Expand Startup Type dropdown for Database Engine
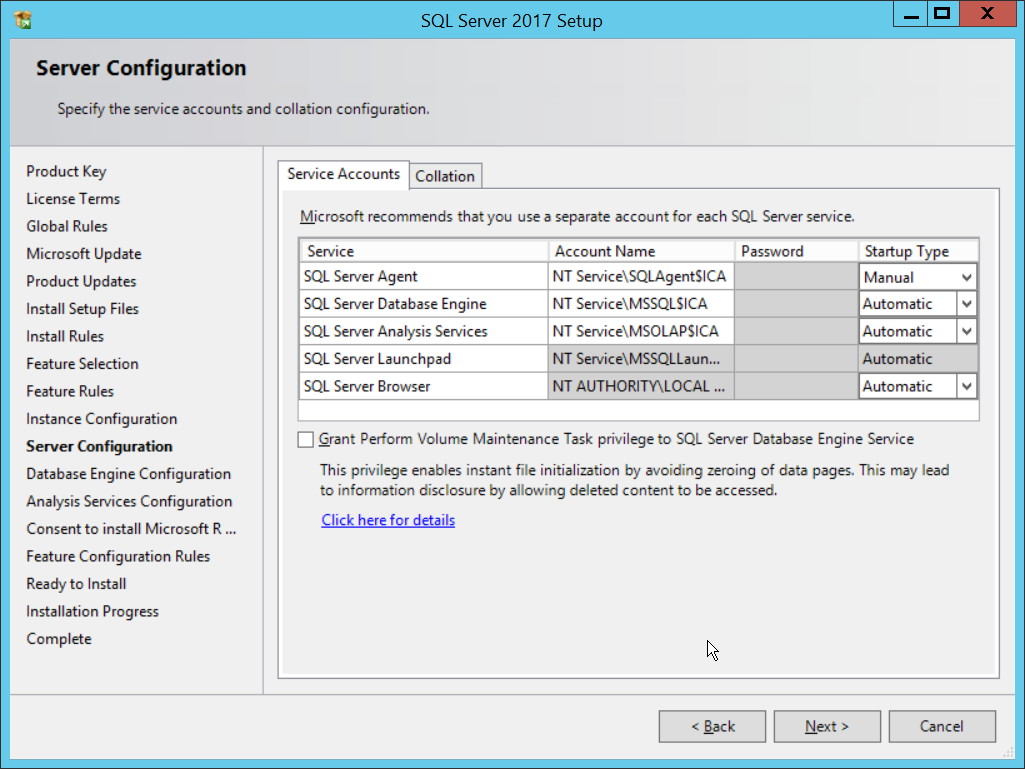1025x769 pixels. 966,304
